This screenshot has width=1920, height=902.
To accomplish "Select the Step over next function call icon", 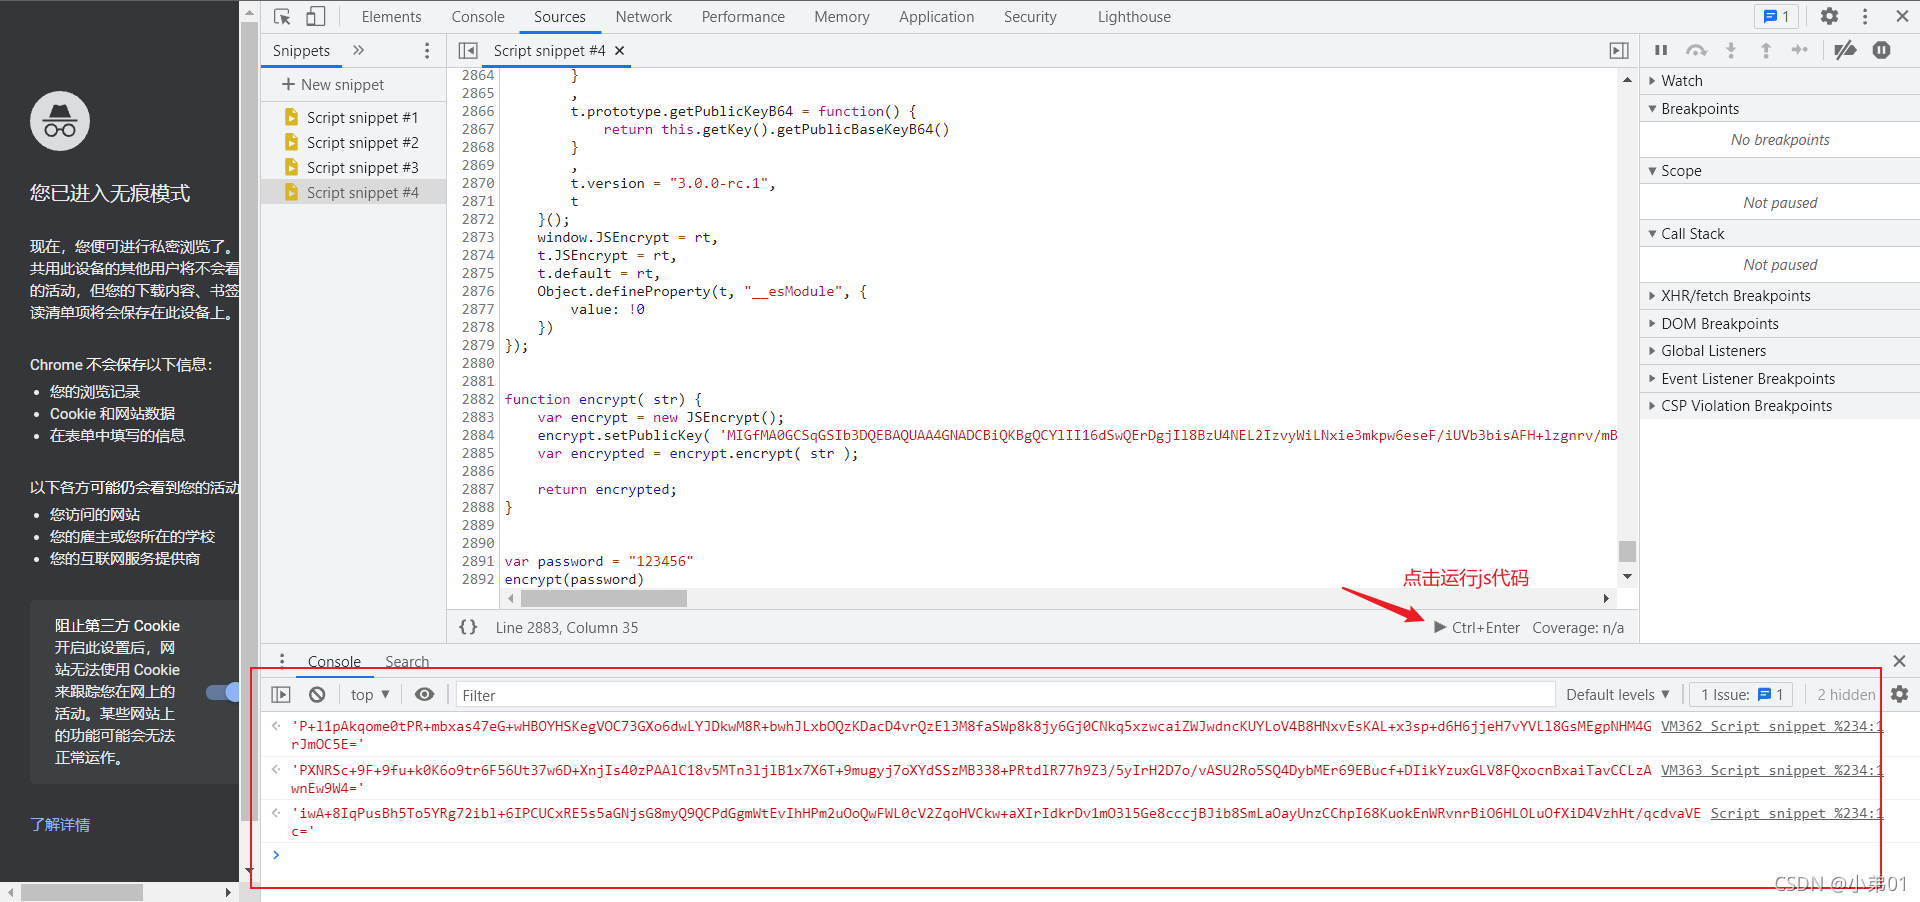I will tap(1697, 50).
